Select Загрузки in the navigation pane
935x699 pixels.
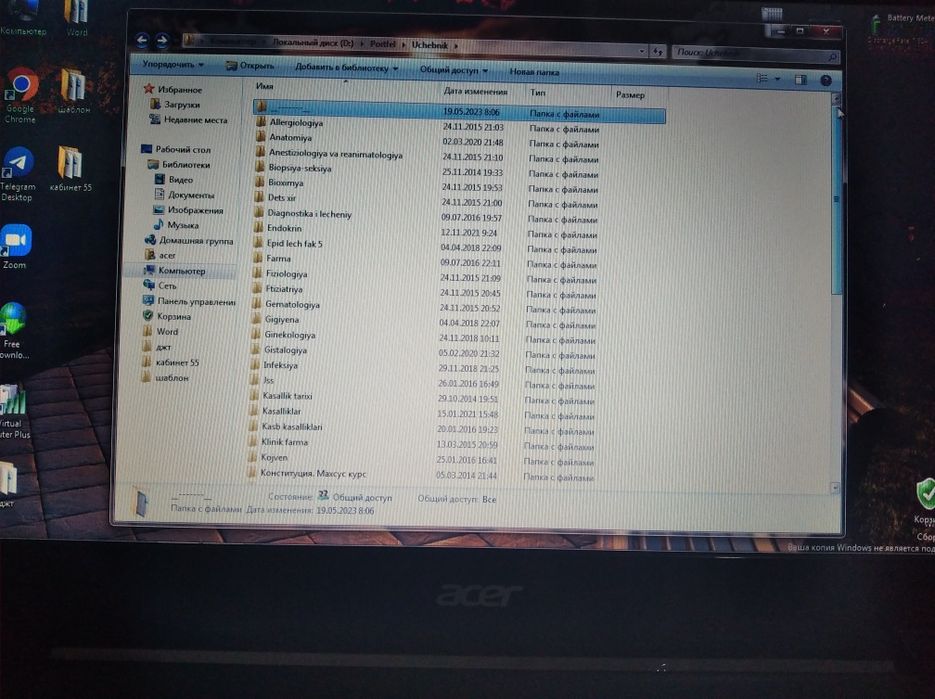pos(175,104)
